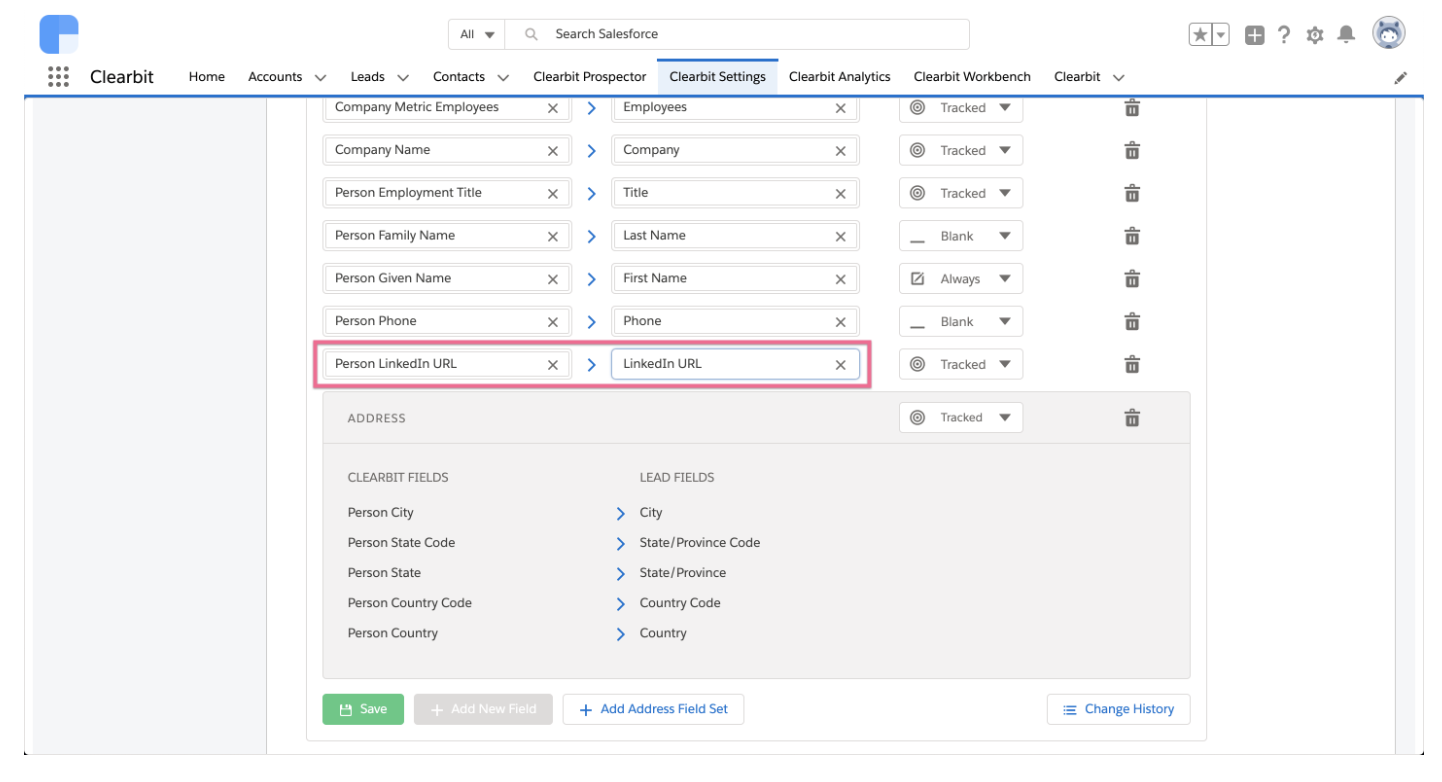Viewport: 1442px width, 782px height.
Task: Open Tracked dropdown for Title row
Action: pyautogui.click(x=961, y=193)
